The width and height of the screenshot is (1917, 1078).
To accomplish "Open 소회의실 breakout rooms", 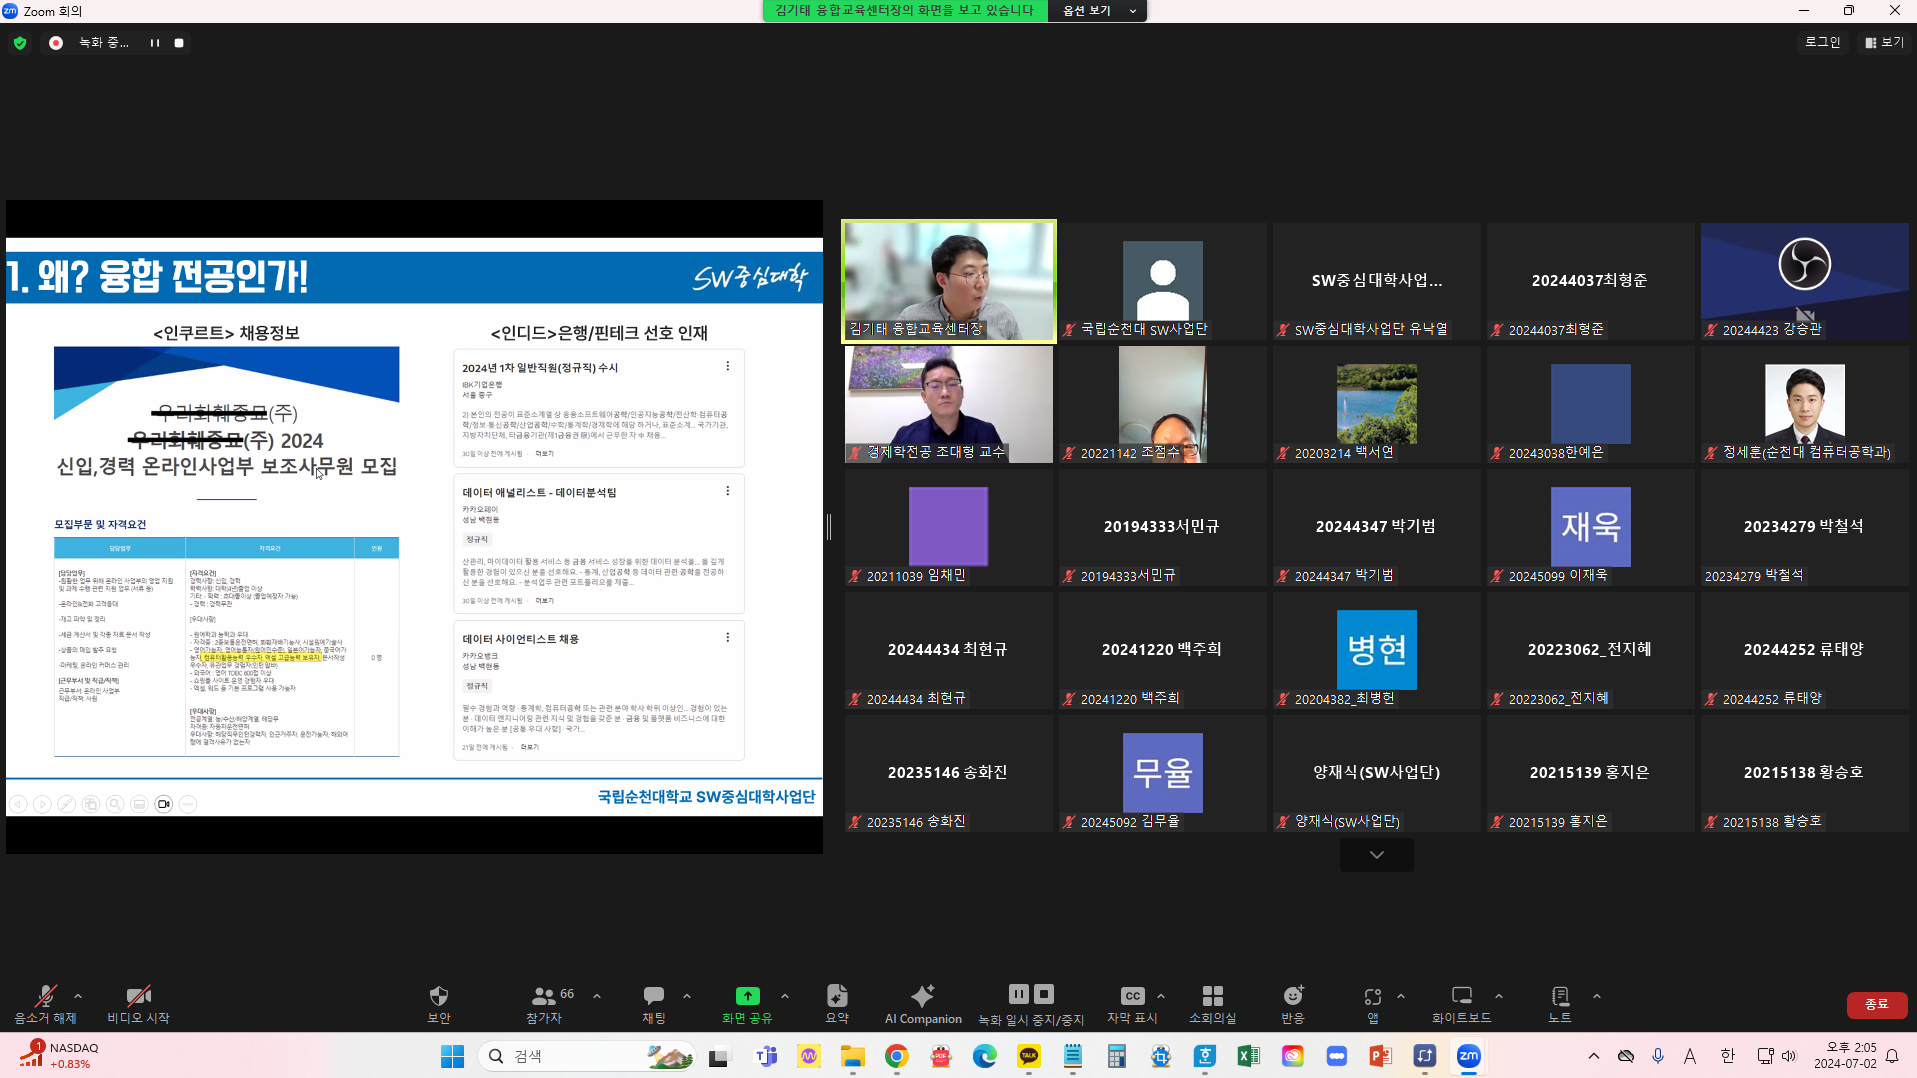I will point(1212,1004).
